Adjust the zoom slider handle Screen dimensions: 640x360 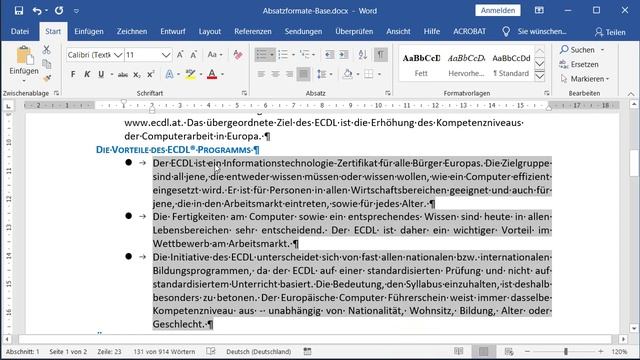click(x=566, y=351)
